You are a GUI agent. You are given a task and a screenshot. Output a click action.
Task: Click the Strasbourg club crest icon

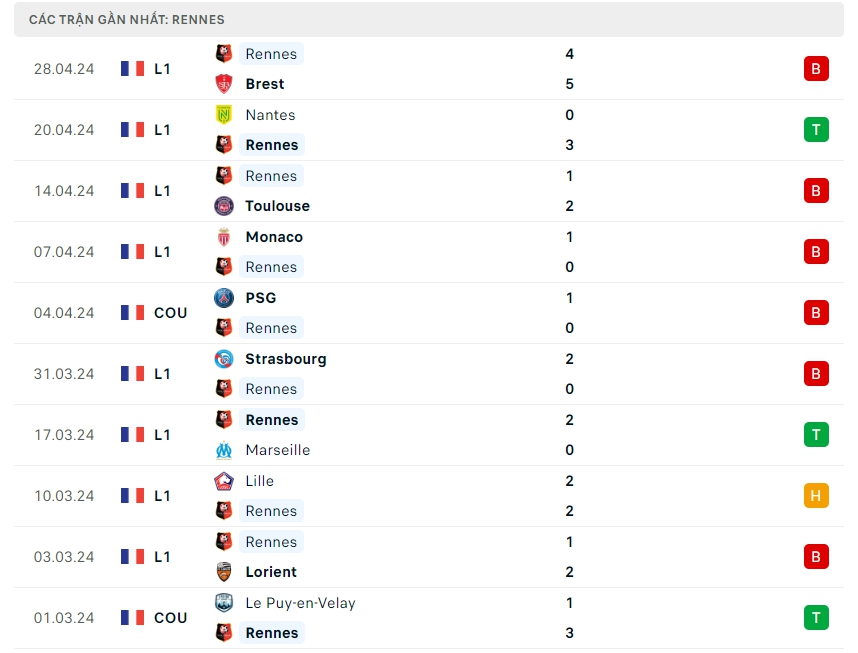tap(224, 359)
